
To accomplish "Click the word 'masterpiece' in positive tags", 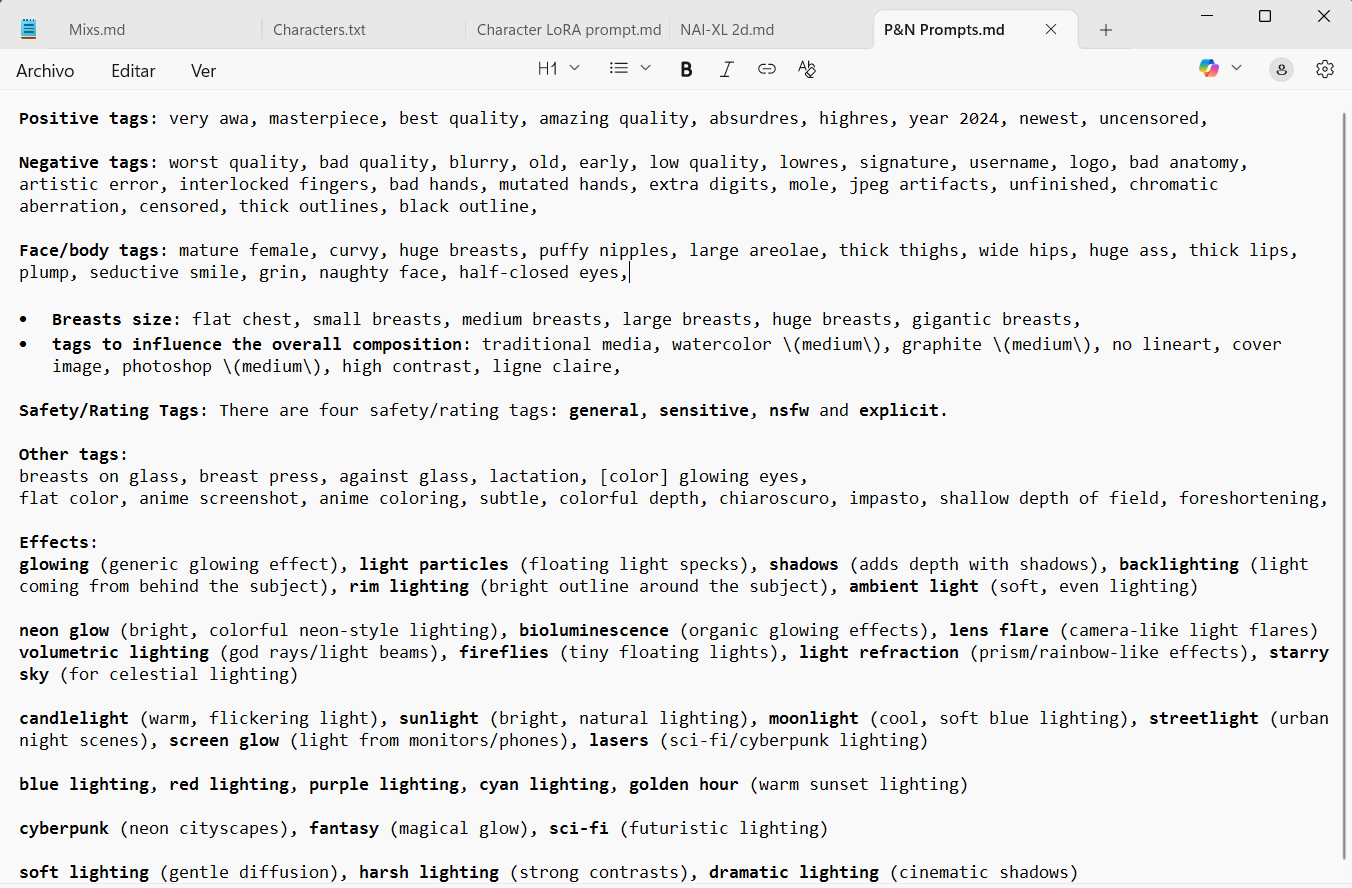I will pos(324,118).
